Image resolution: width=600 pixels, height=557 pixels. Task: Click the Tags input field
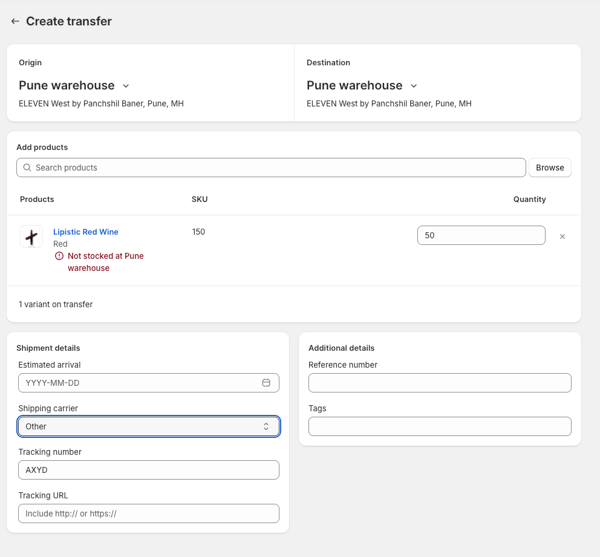(440, 427)
